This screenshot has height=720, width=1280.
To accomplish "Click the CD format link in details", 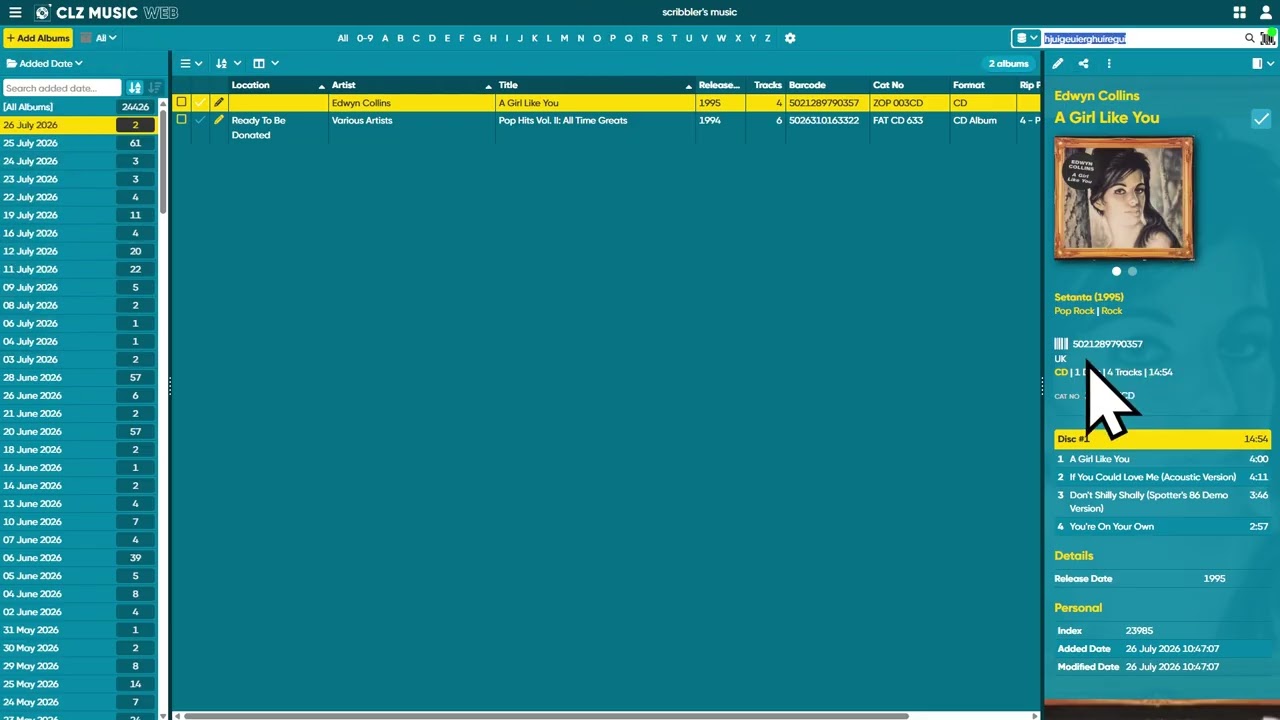I will tap(1061, 372).
